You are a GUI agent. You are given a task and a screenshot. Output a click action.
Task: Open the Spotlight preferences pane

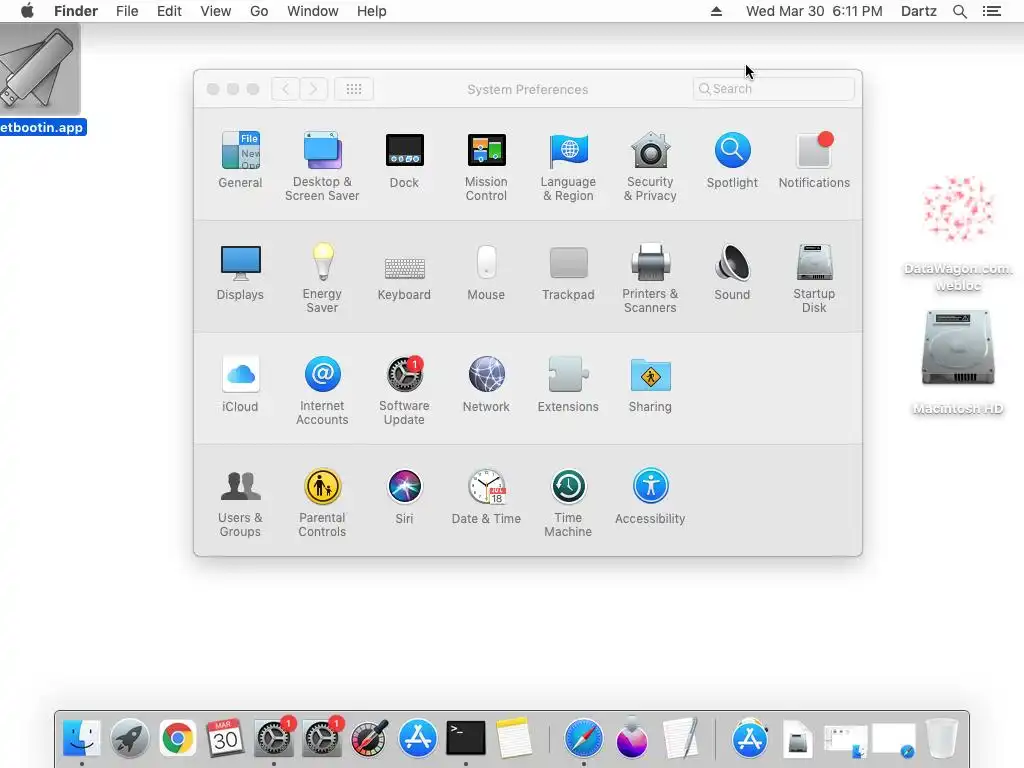[732, 160]
